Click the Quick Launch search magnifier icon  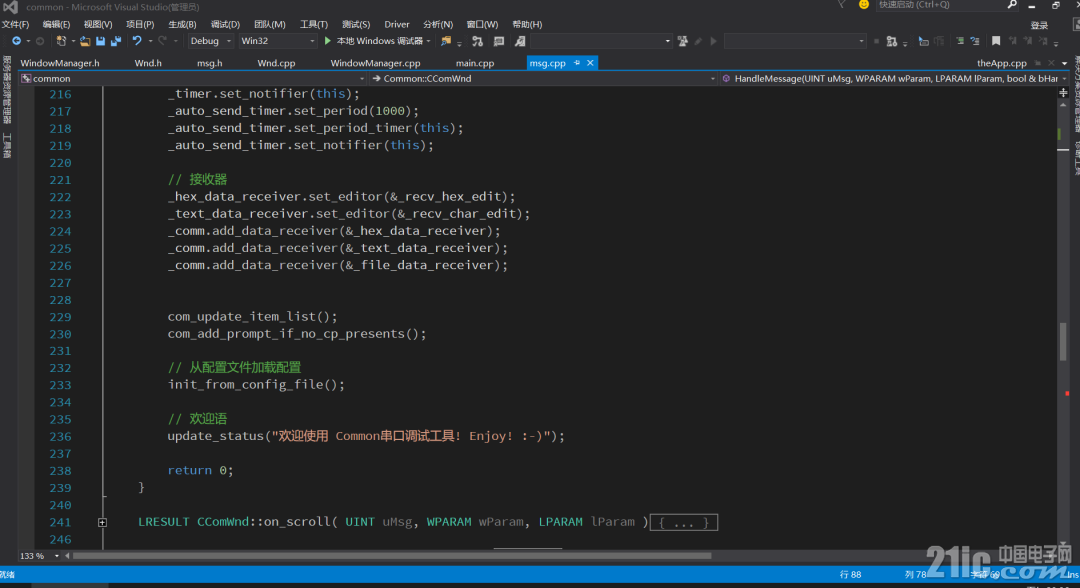tap(1012, 5)
